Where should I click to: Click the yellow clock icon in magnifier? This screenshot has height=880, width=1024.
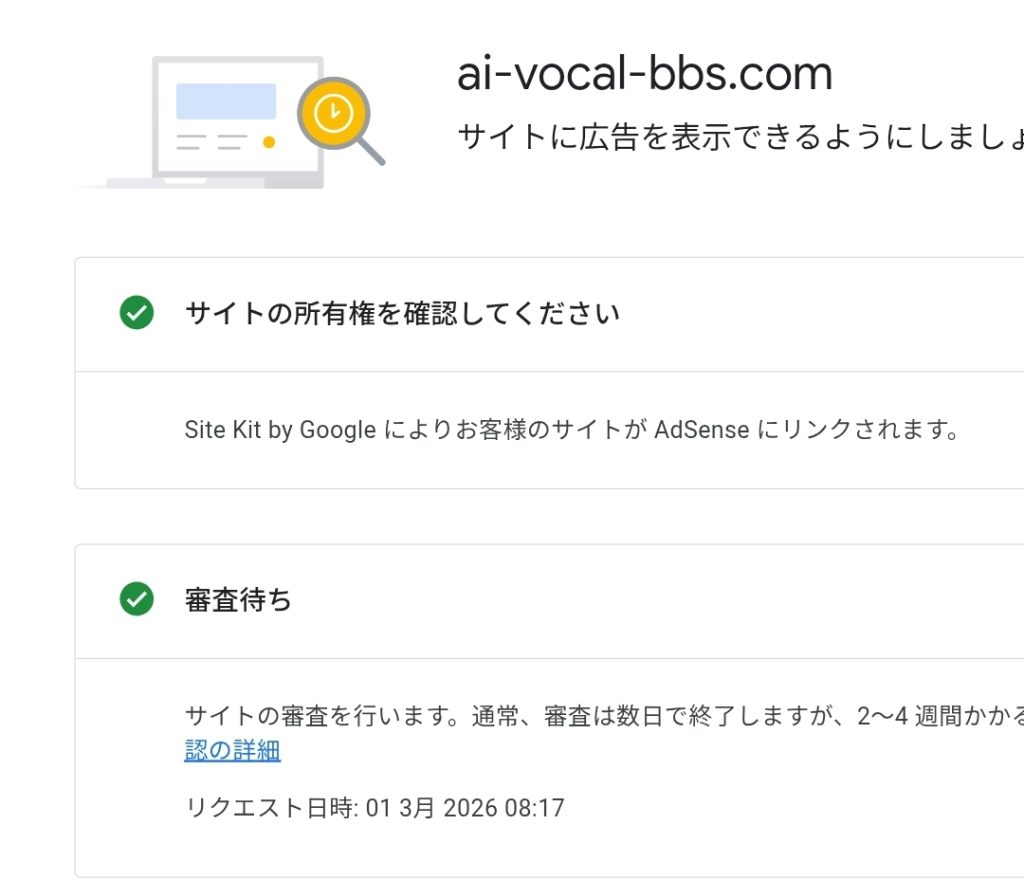(333, 114)
